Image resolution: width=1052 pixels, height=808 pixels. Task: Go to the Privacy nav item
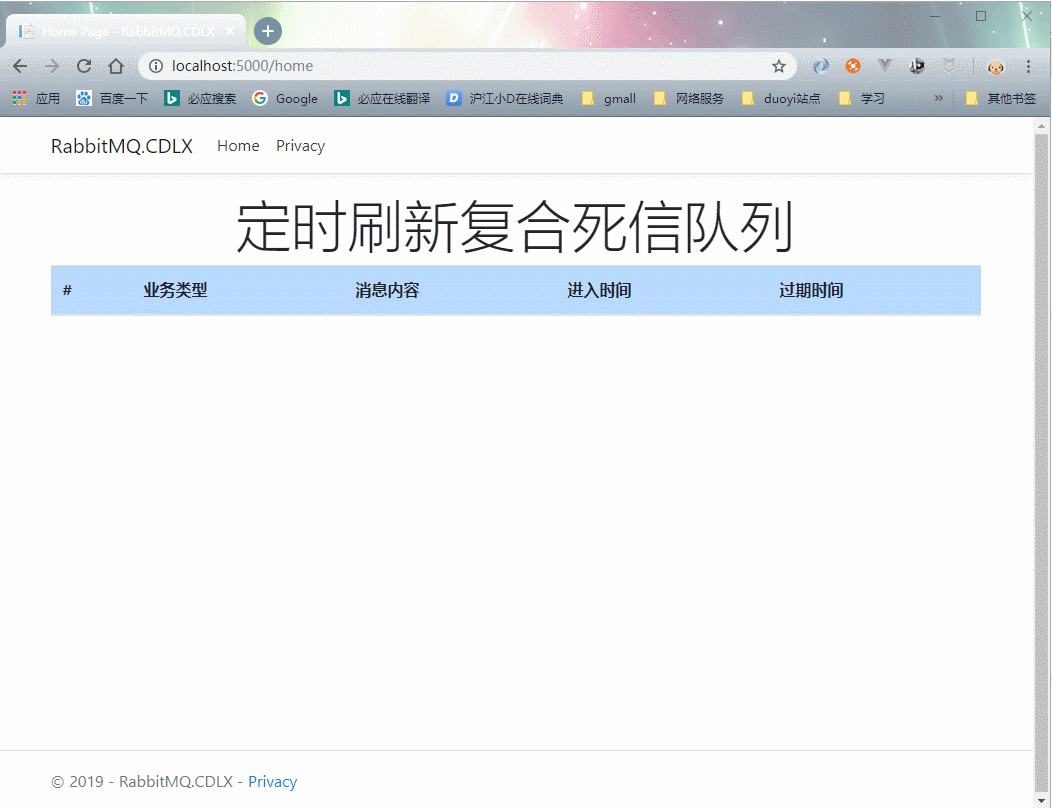pyautogui.click(x=301, y=146)
